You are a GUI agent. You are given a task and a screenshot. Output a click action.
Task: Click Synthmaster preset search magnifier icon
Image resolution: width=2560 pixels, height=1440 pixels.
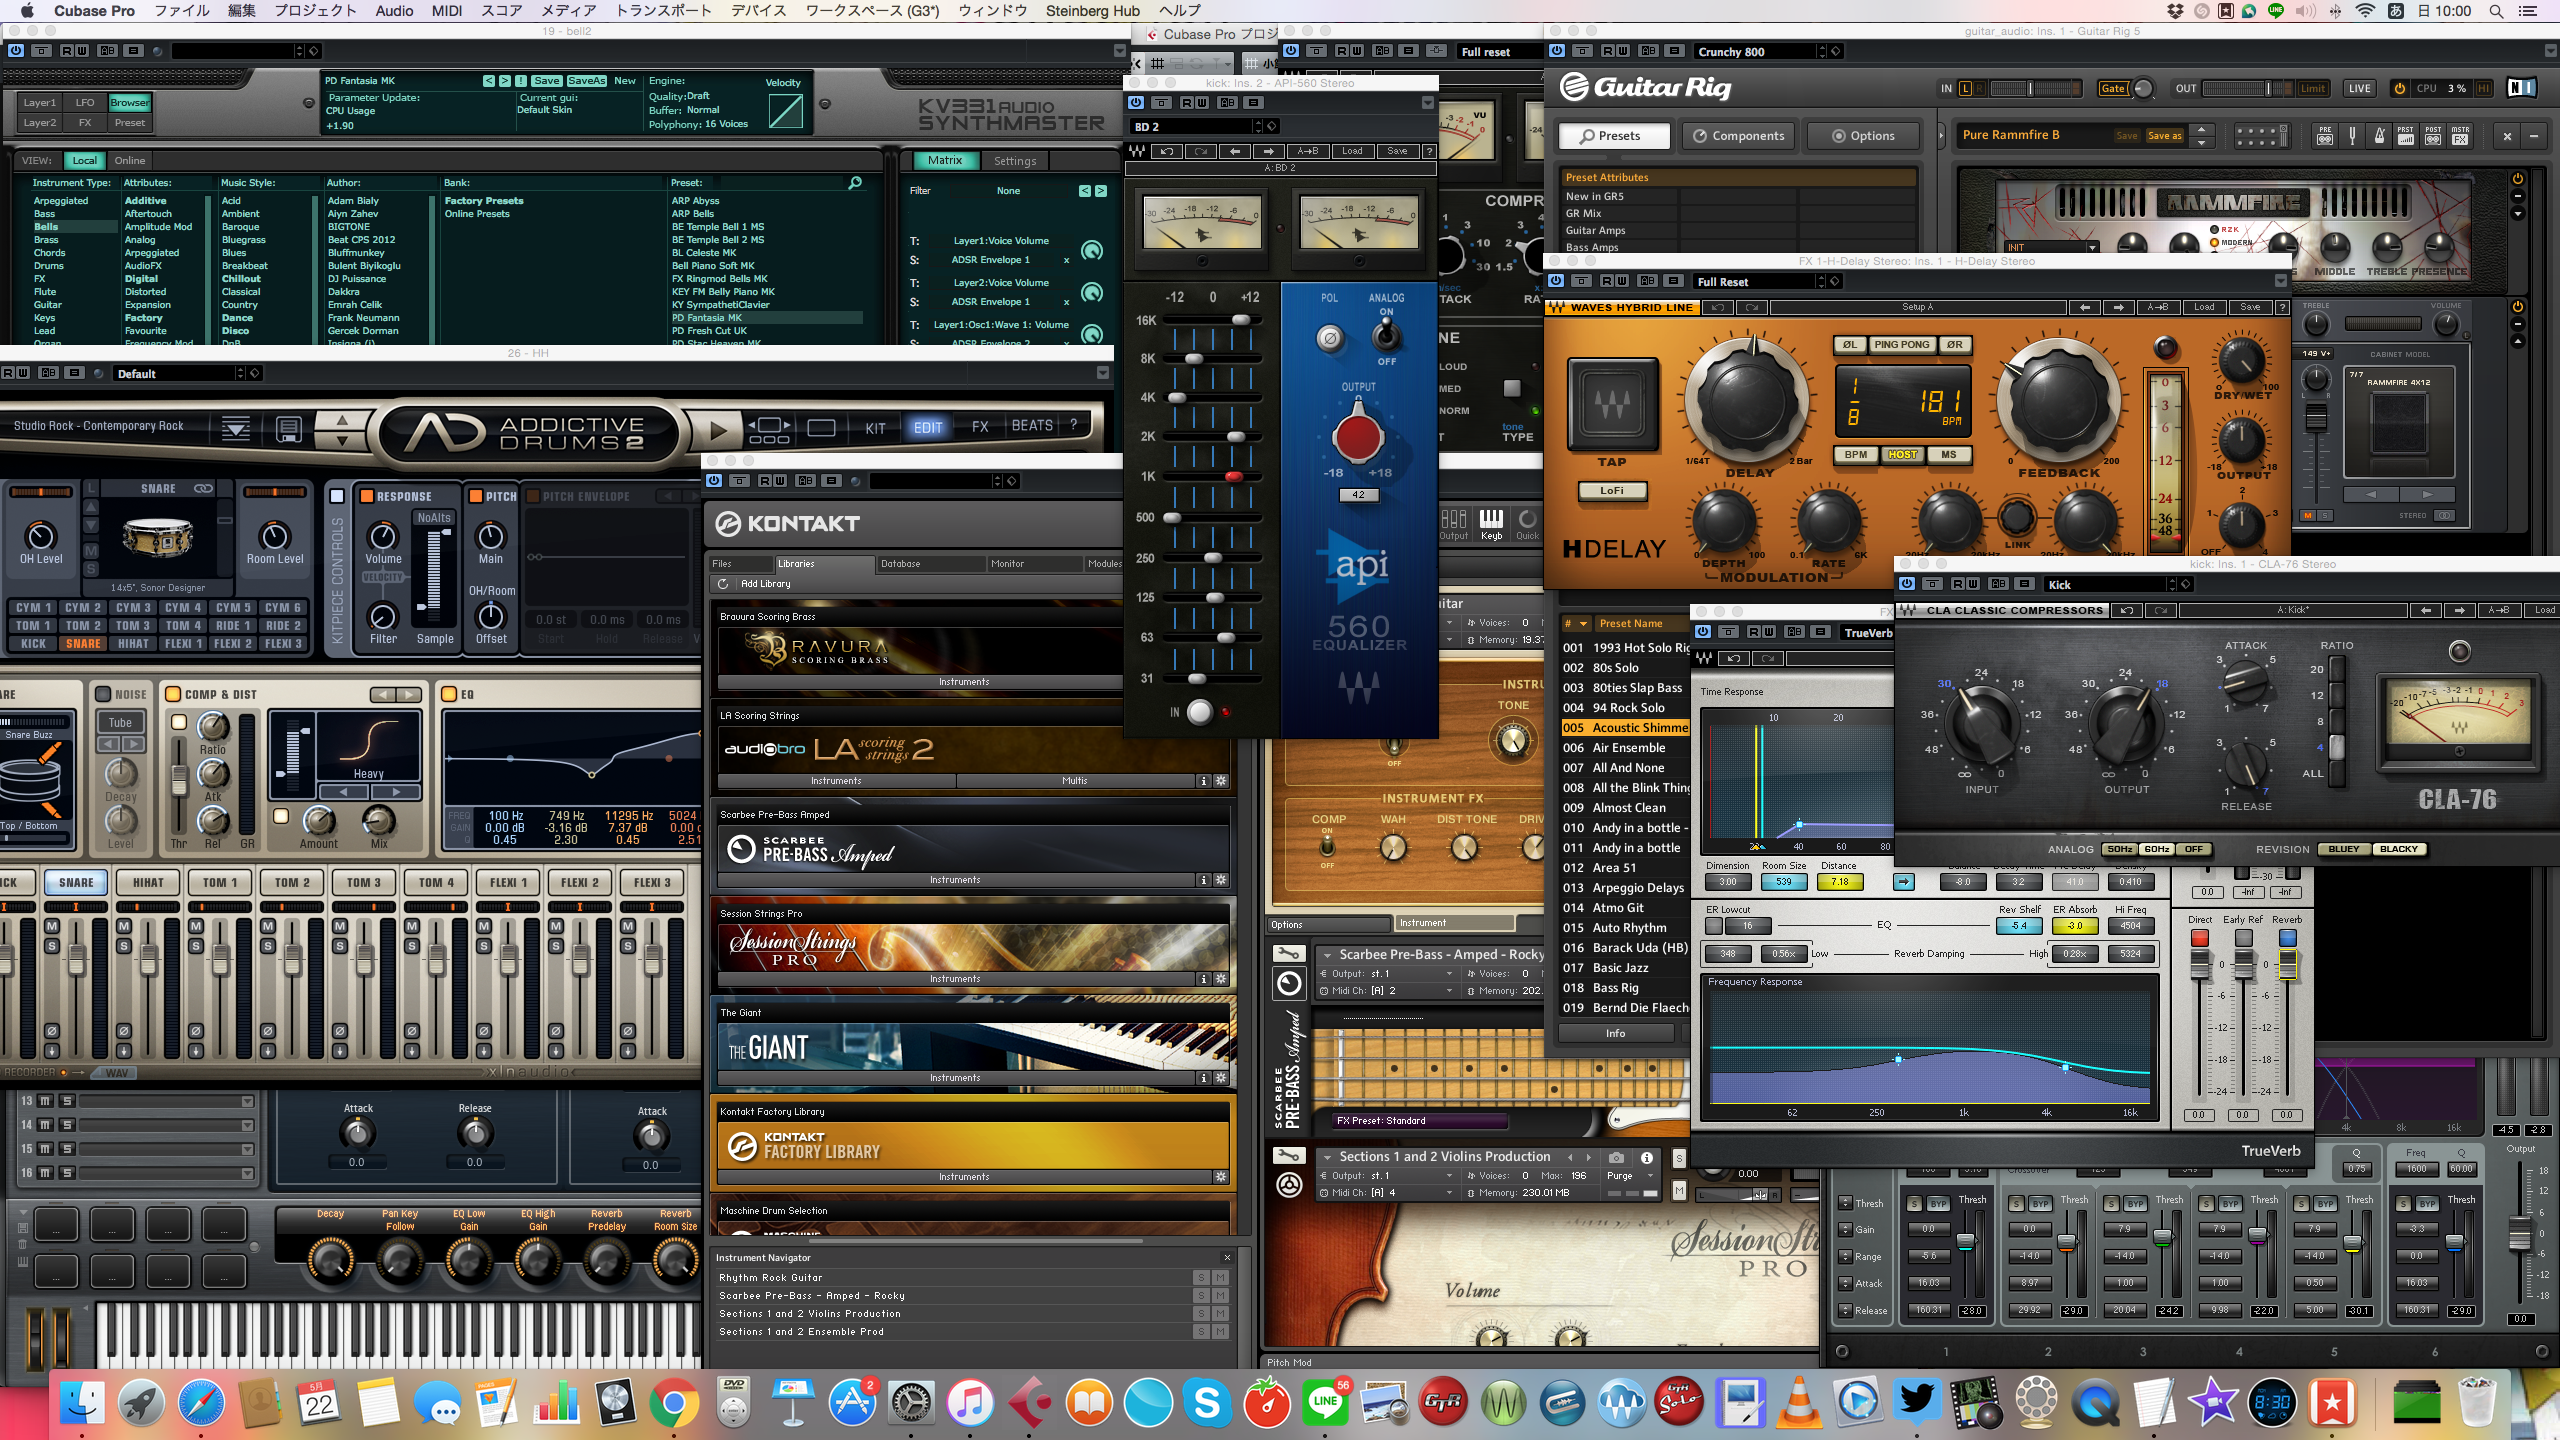tap(855, 183)
